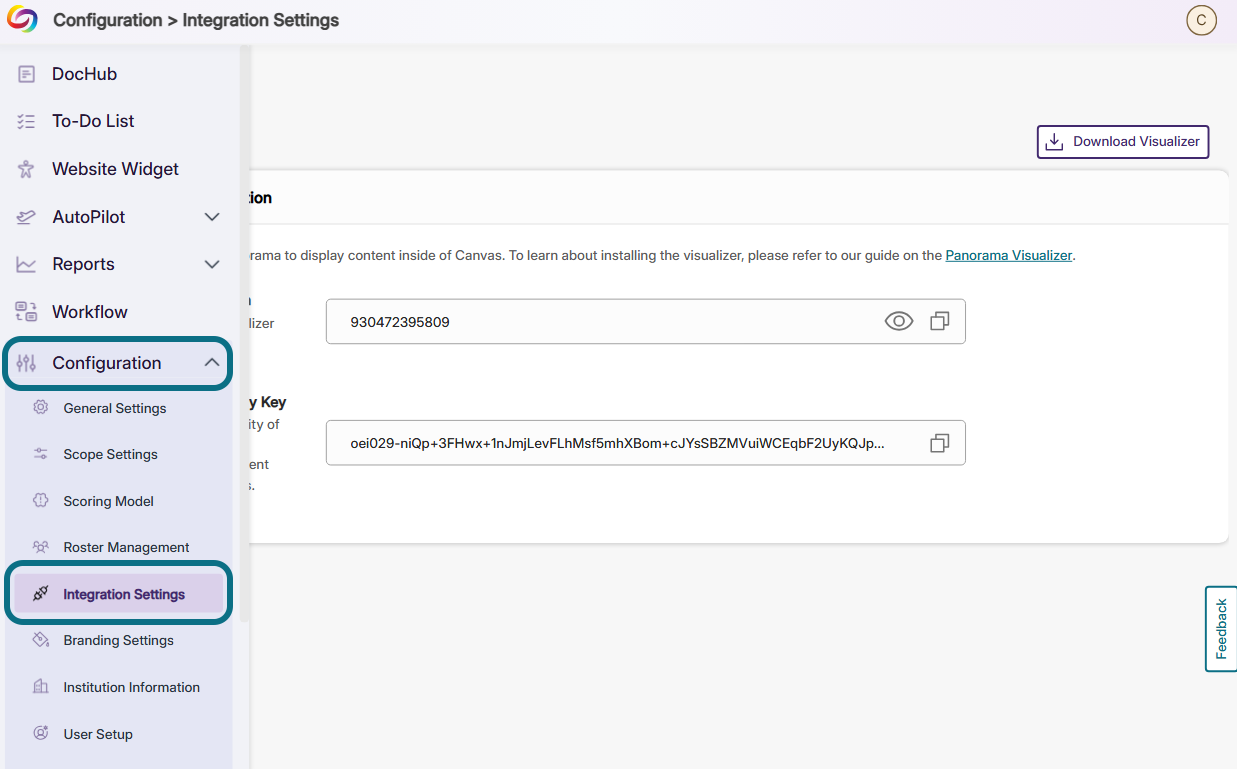
Task: Click the app logo in the header
Action: 22,20
